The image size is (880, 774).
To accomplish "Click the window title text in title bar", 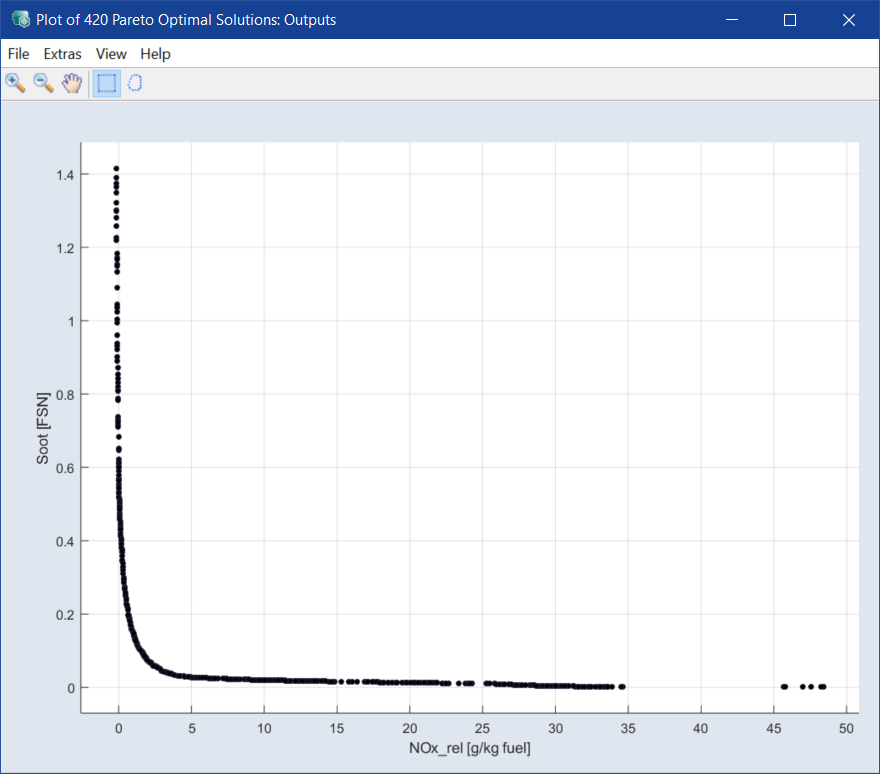I will 186,20.
